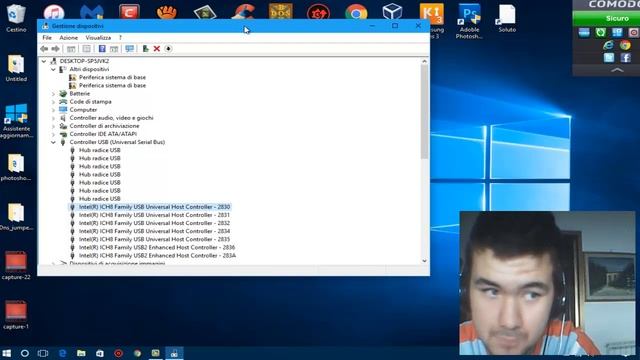
Task: Expand Controller di archiviazione category
Action: point(53,126)
